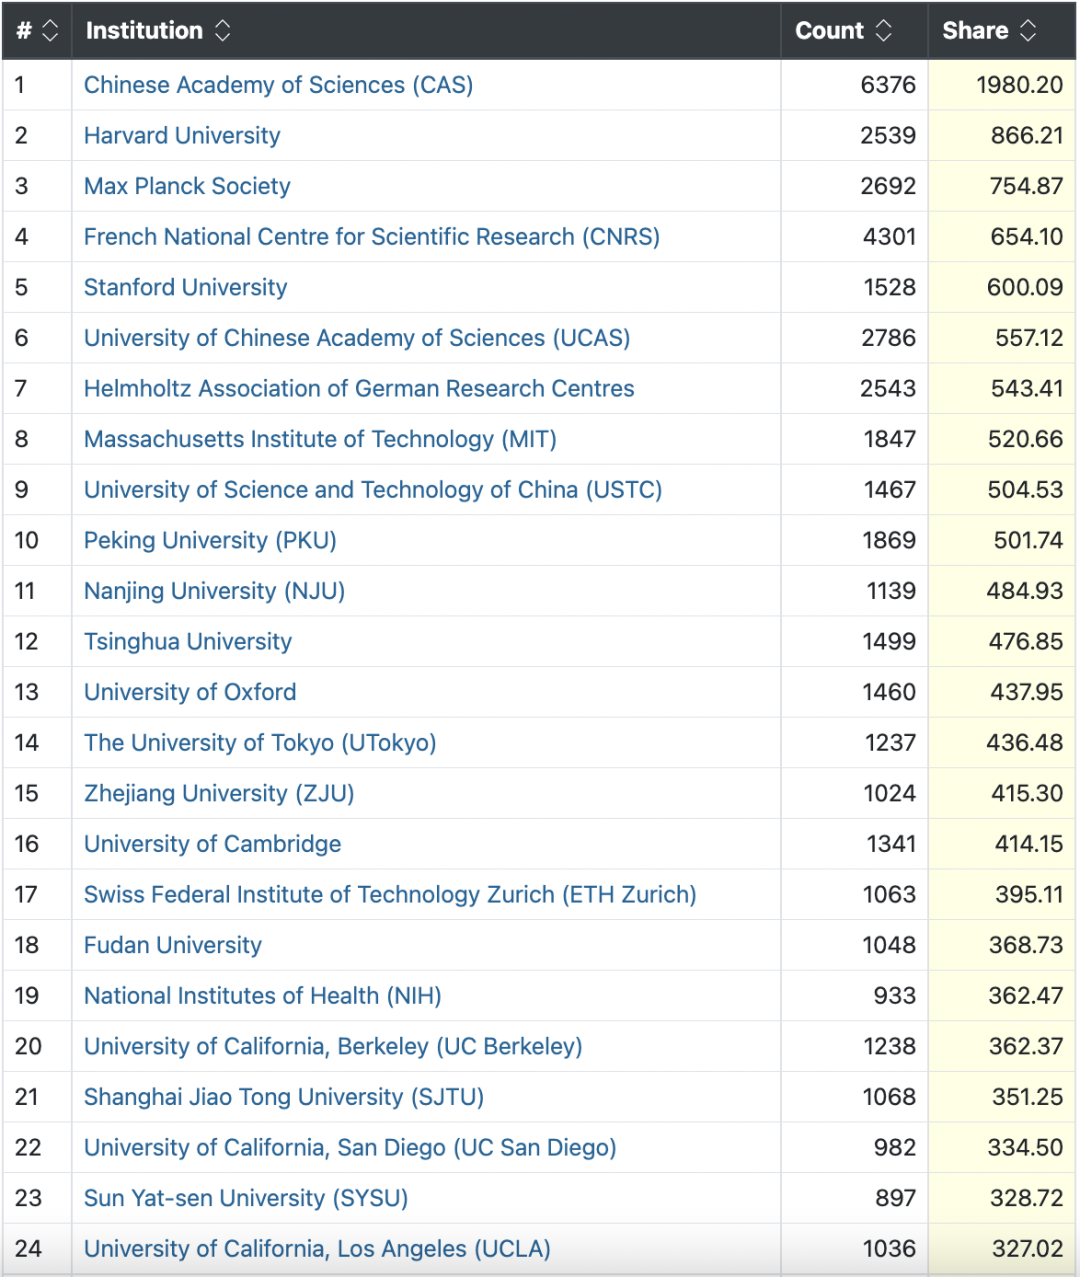
Task: Open the Tsinghua University link
Action: coord(188,641)
